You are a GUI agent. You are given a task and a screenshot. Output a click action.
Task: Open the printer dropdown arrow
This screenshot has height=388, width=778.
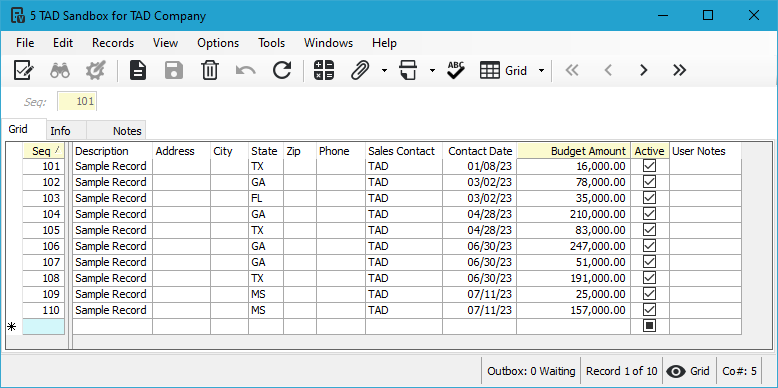coord(432,71)
